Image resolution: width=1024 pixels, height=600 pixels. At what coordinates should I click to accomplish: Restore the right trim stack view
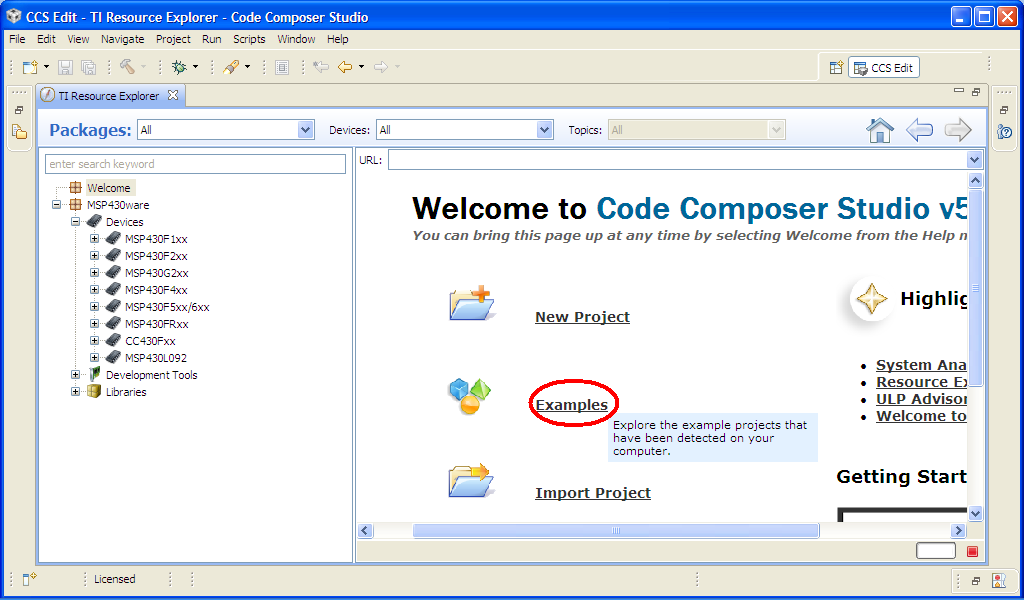(1004, 110)
